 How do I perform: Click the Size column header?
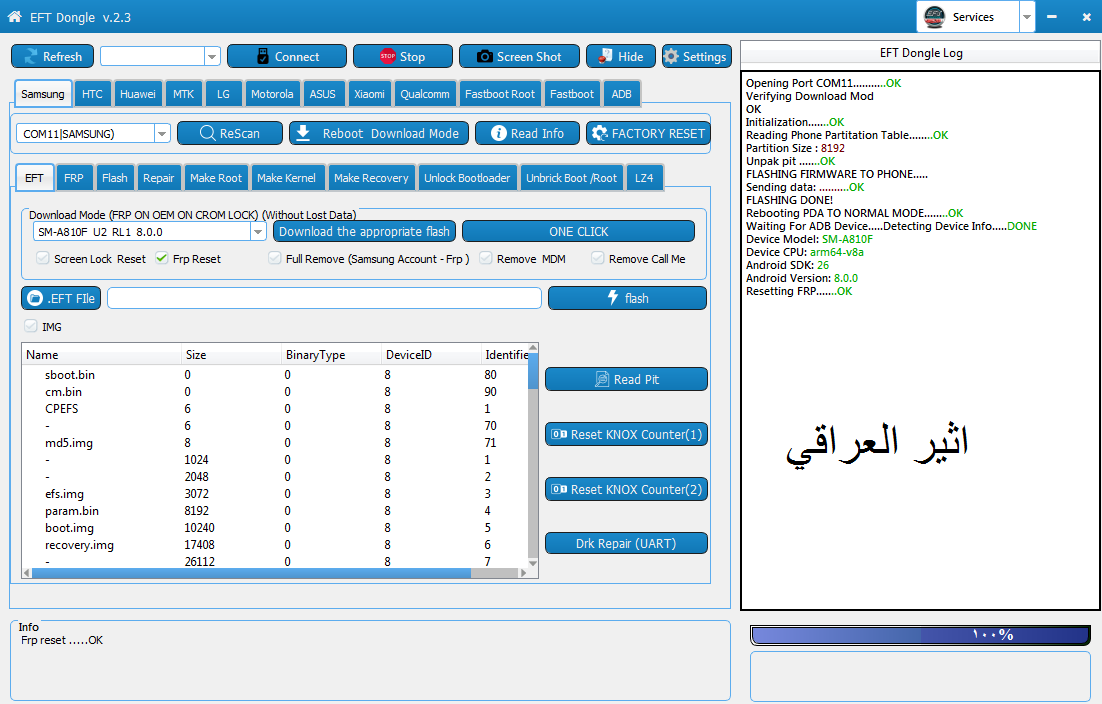[231, 355]
